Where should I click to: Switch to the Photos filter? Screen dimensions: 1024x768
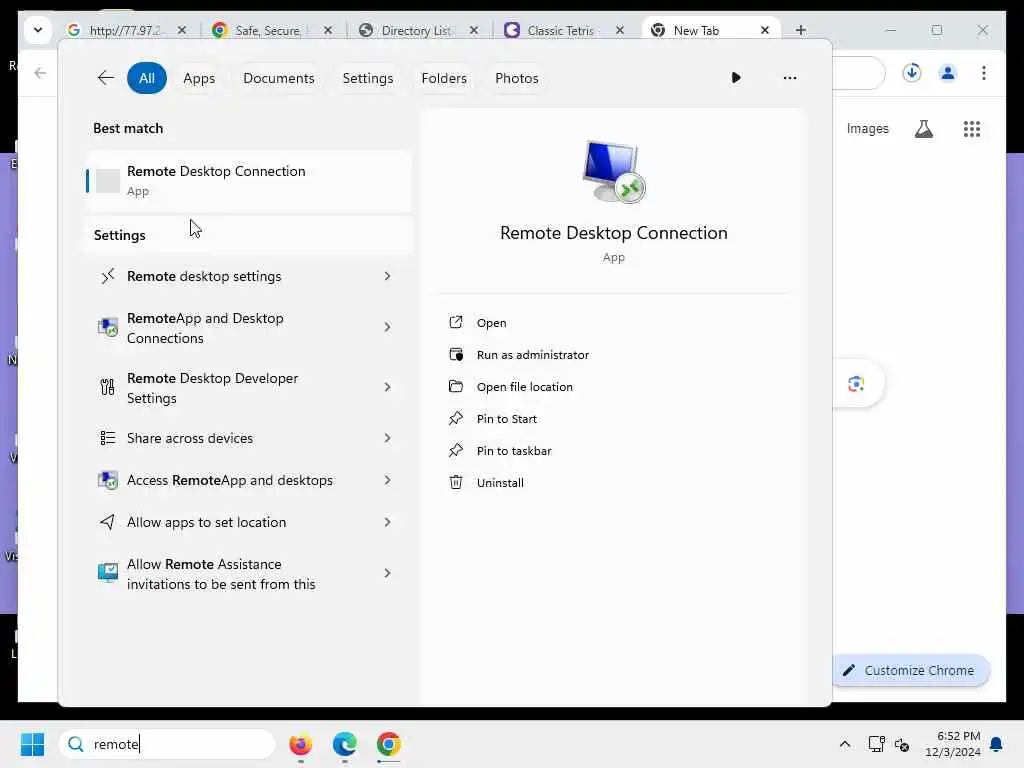517,78
